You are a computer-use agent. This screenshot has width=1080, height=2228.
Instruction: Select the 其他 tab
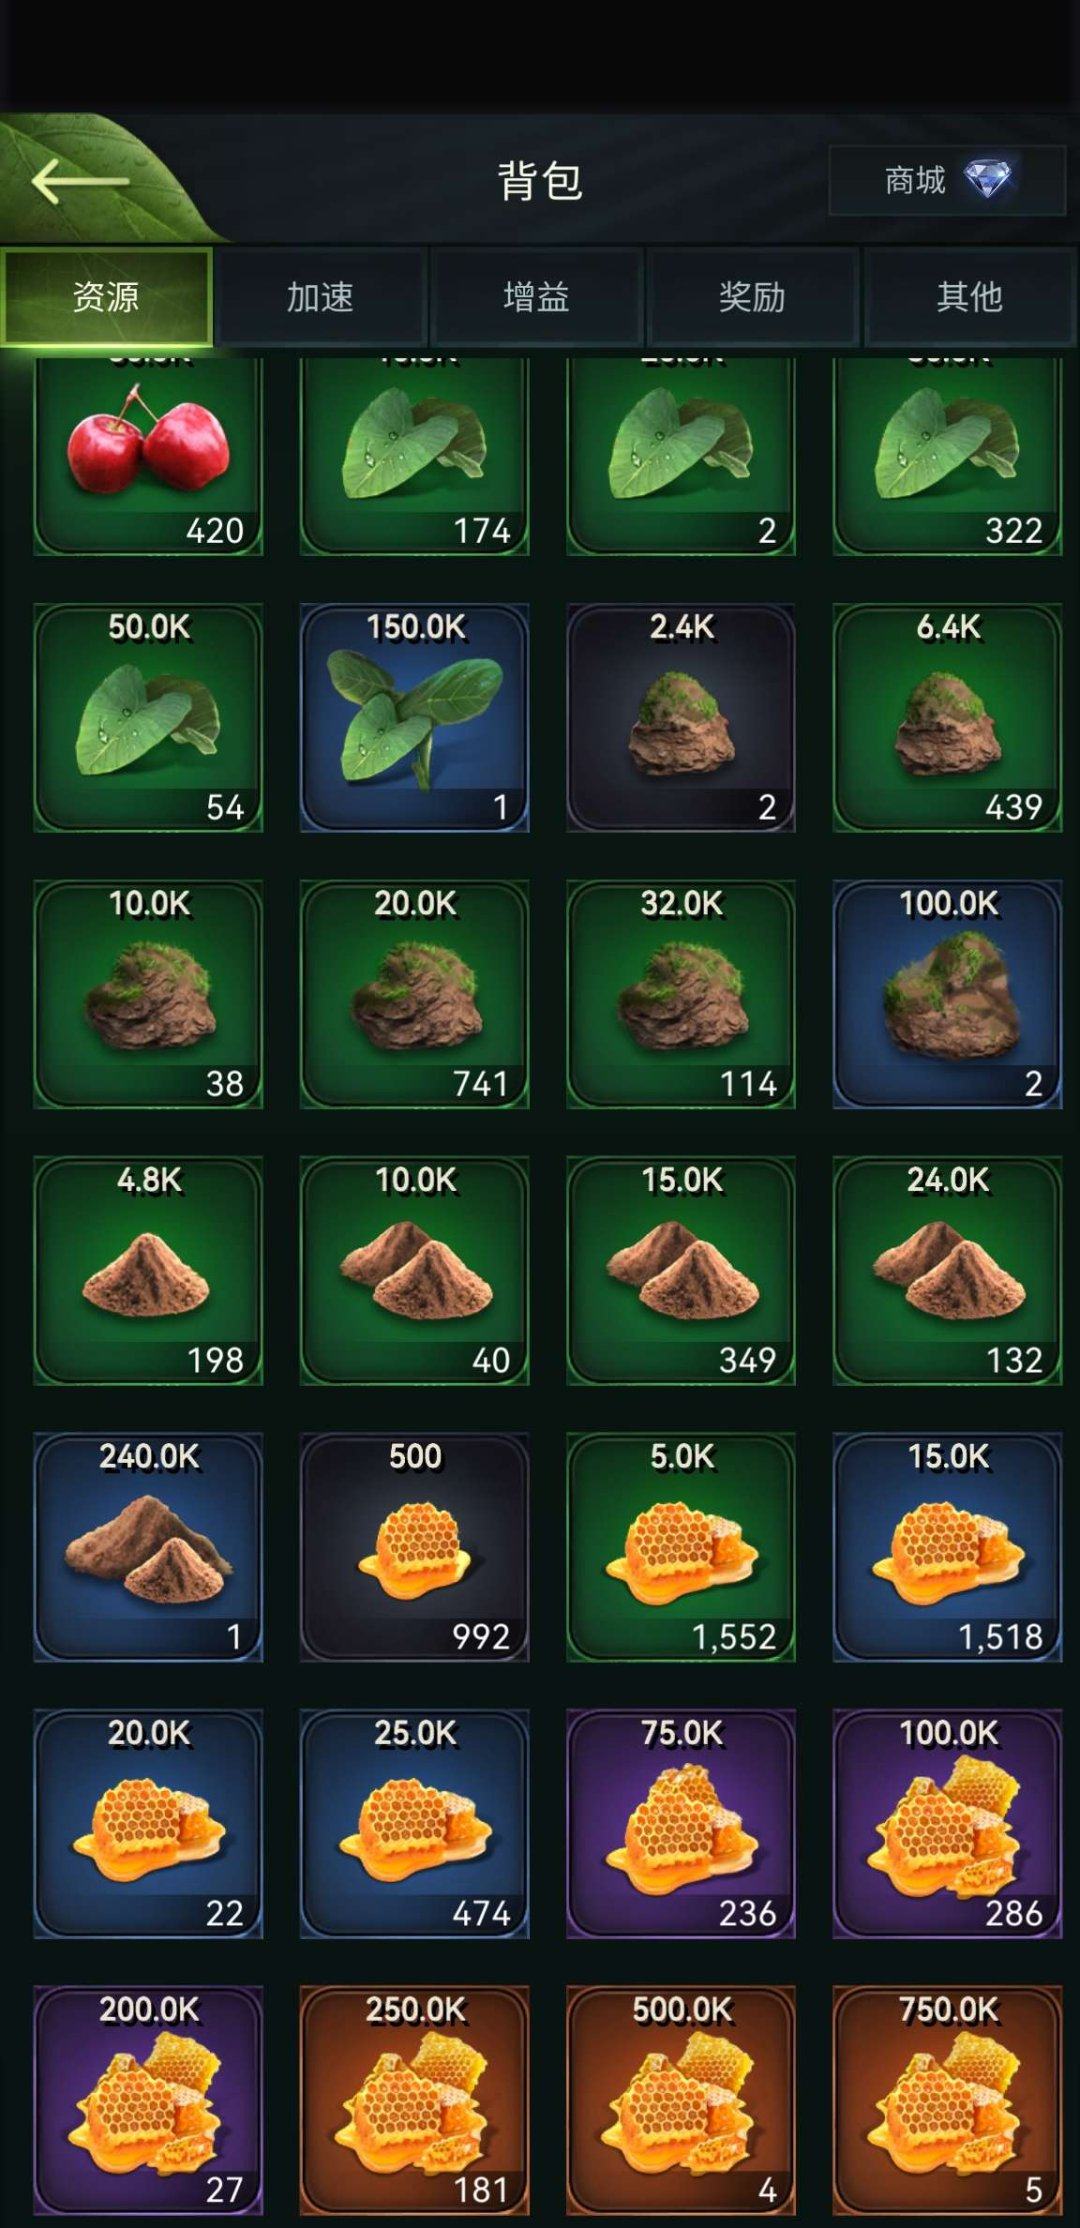[x=969, y=297]
